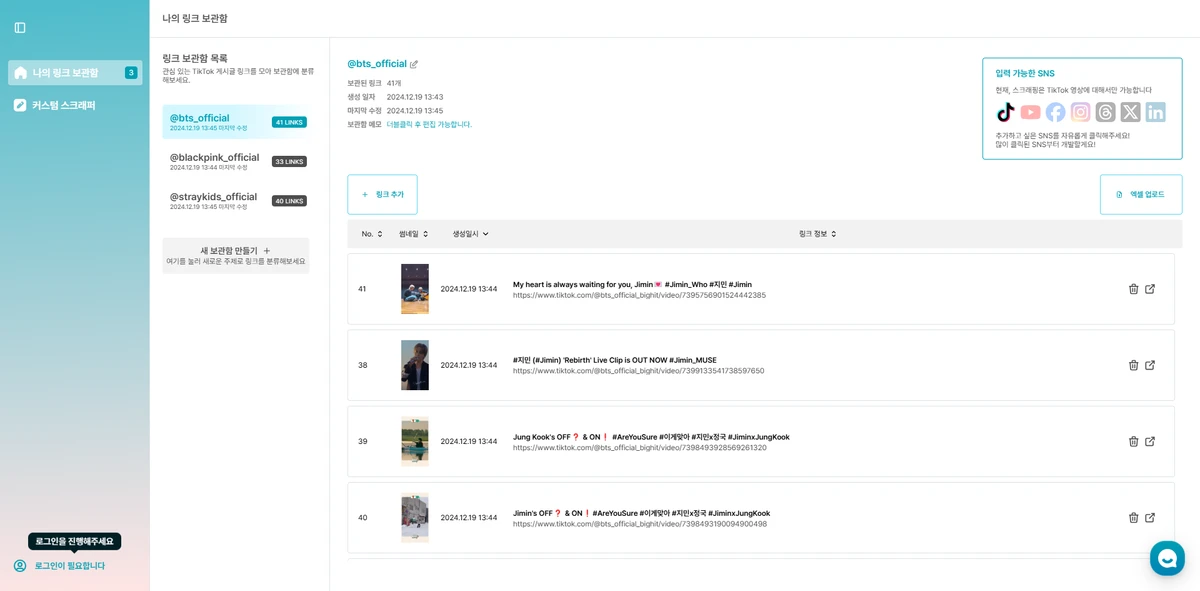The image size is (1200, 591).
Task: Sort by No. column header
Action: pyautogui.click(x=372, y=234)
